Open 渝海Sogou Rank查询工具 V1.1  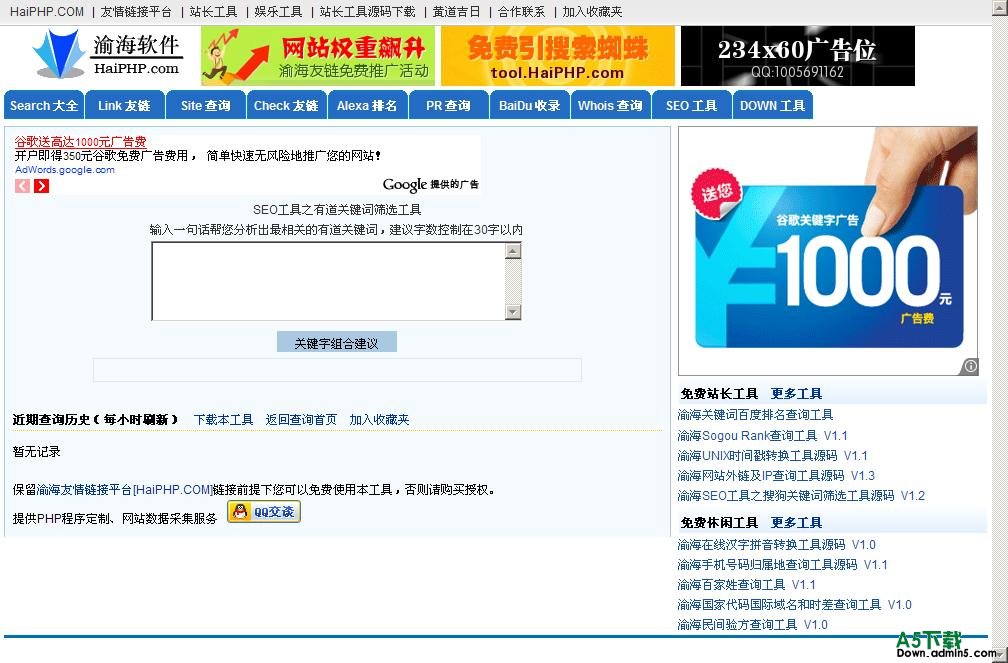click(x=762, y=435)
